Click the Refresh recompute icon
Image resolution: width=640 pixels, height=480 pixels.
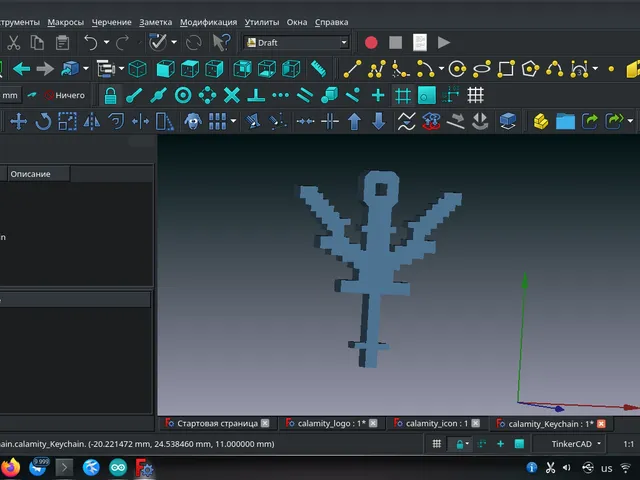click(x=193, y=42)
